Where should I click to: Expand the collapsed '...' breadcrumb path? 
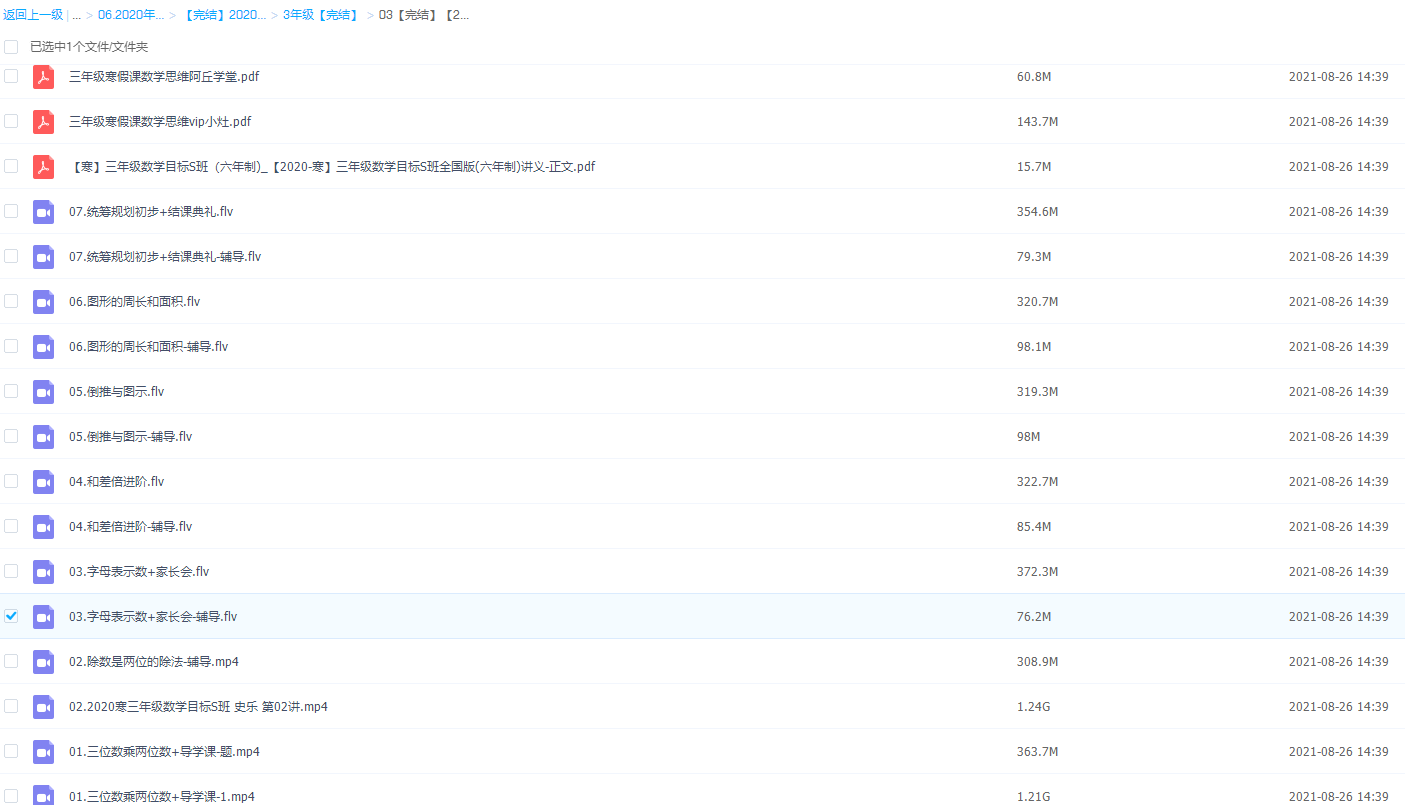pos(76,15)
